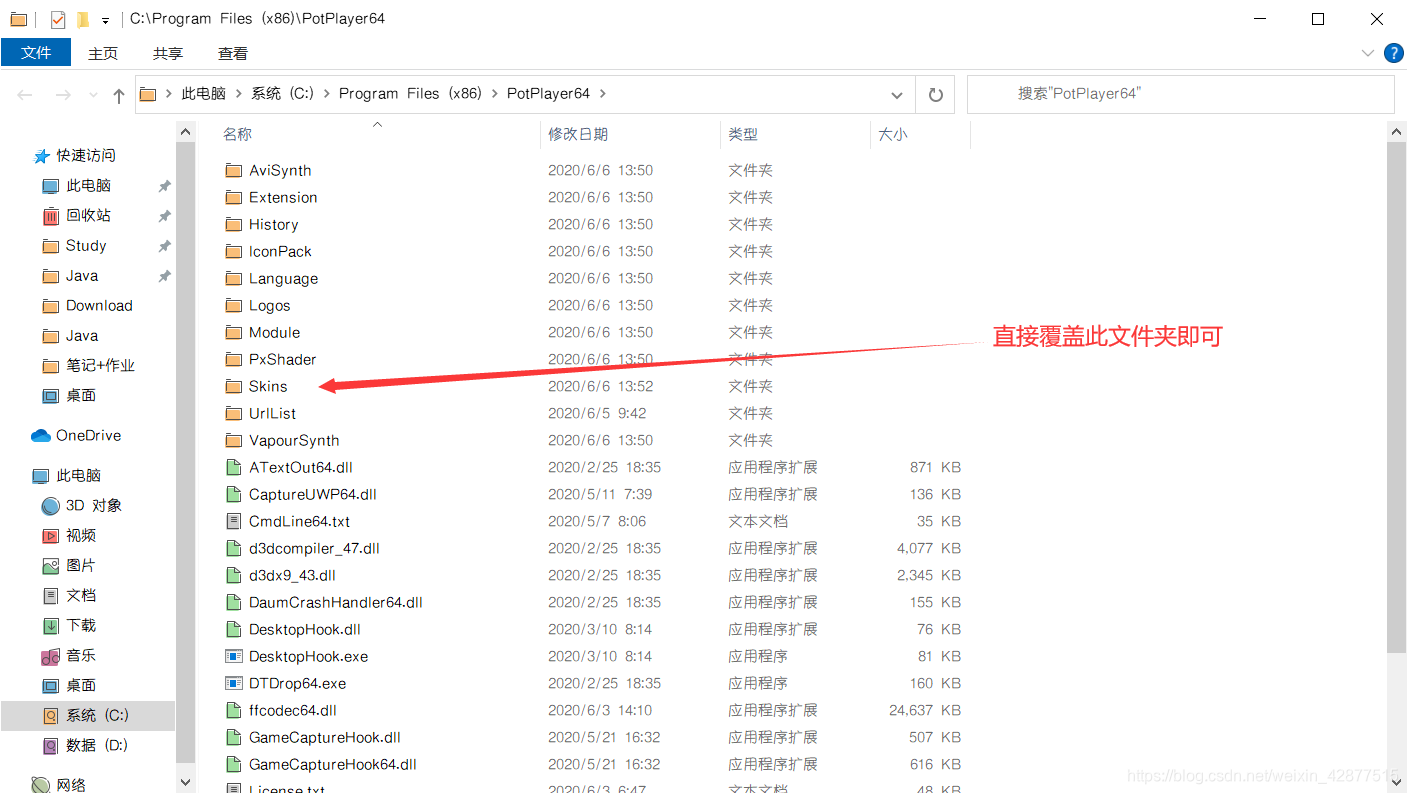Select the d3dcompiler_47.dll file

314,548
